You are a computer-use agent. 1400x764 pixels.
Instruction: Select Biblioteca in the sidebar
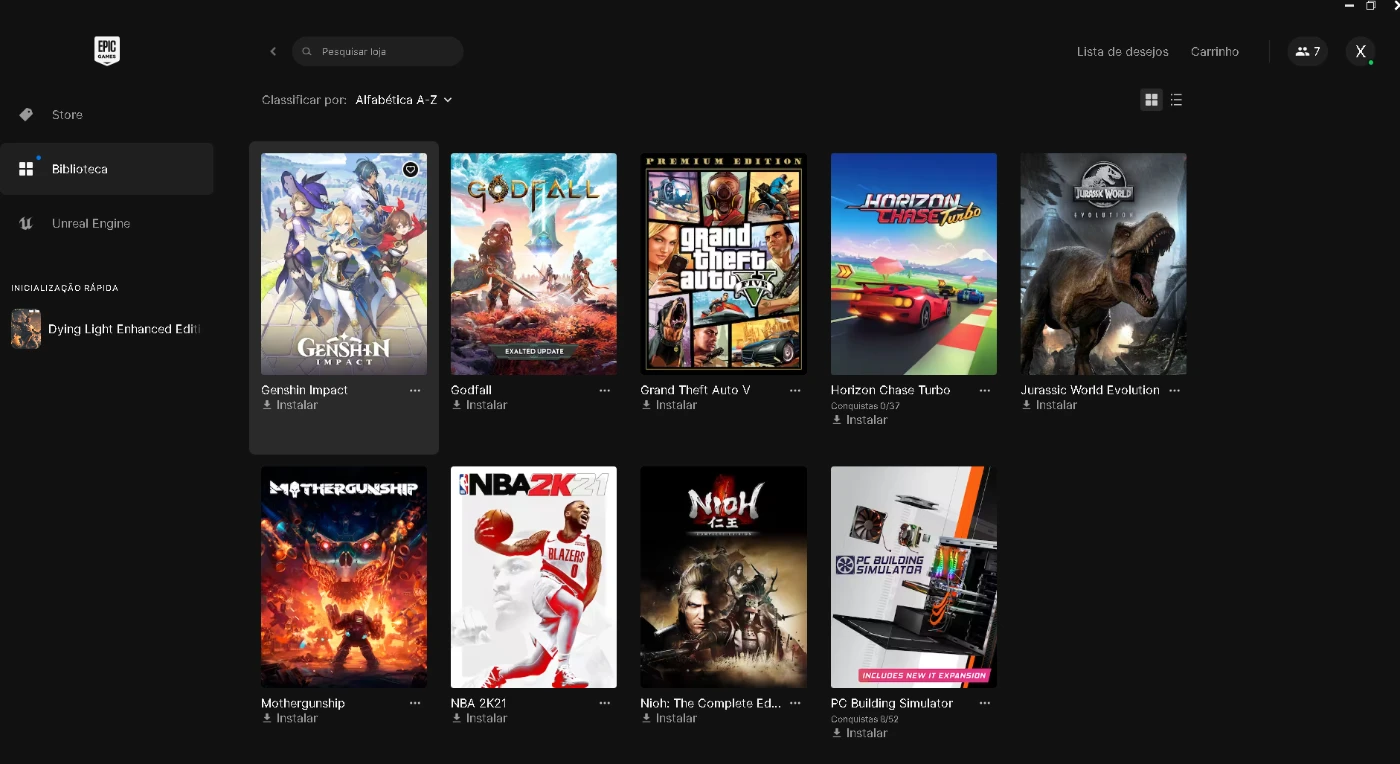click(x=106, y=169)
